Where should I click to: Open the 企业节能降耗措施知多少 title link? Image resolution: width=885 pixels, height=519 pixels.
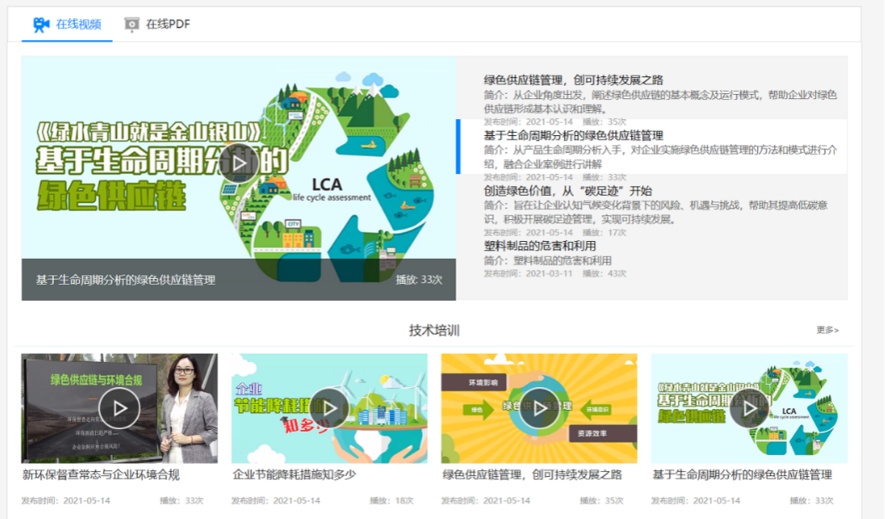point(294,475)
